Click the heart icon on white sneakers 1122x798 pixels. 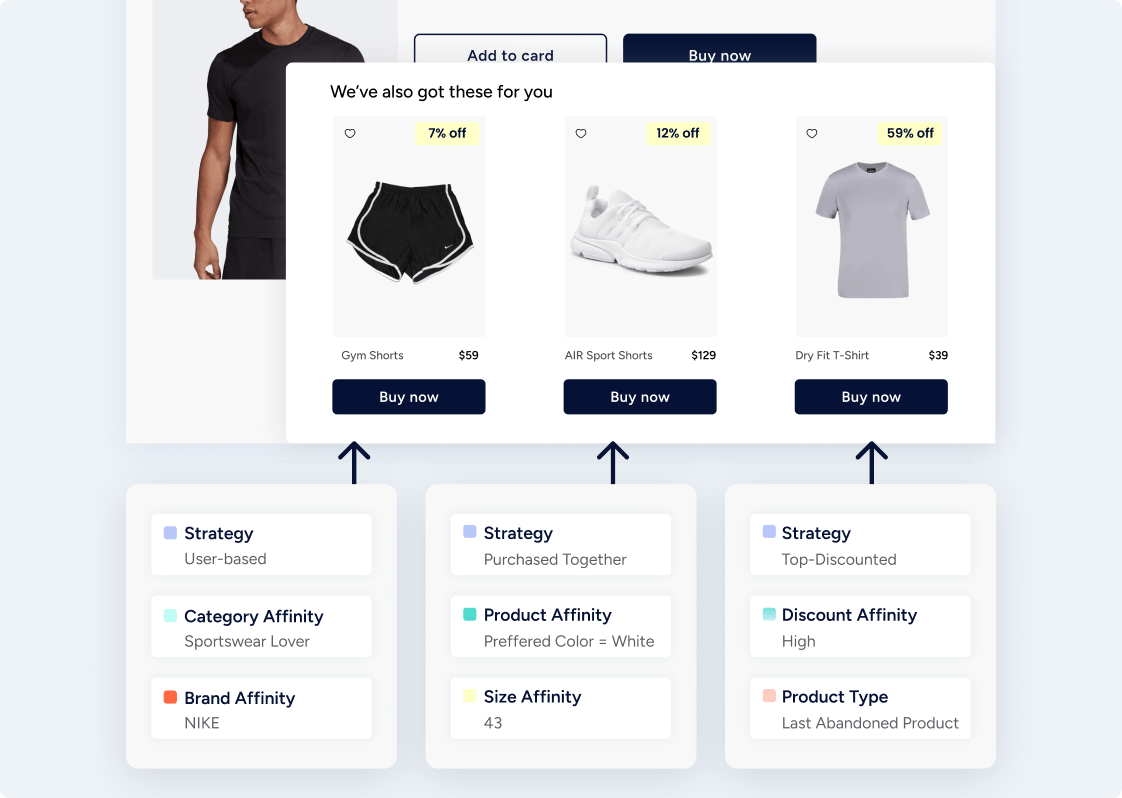(581, 133)
